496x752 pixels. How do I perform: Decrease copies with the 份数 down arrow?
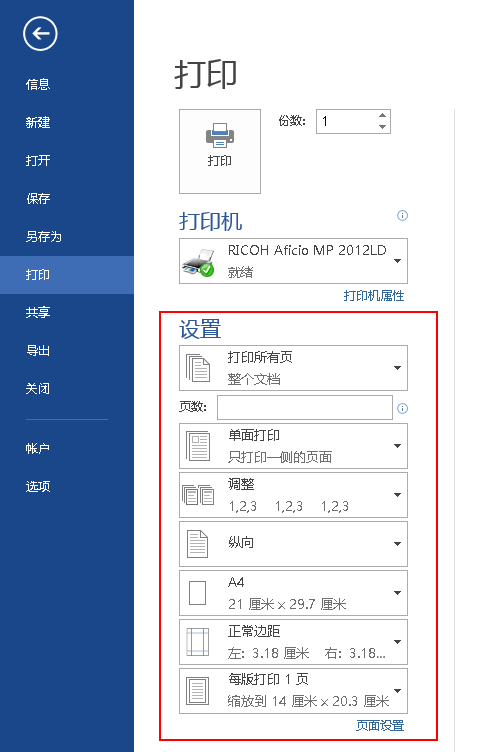coord(382,127)
